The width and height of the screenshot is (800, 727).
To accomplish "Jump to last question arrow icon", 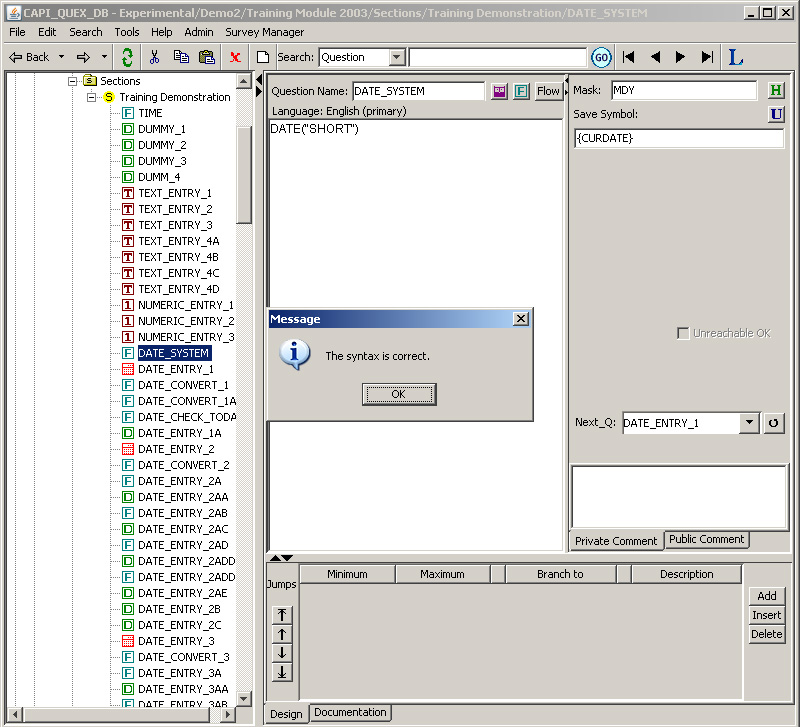I will pyautogui.click(x=707, y=57).
